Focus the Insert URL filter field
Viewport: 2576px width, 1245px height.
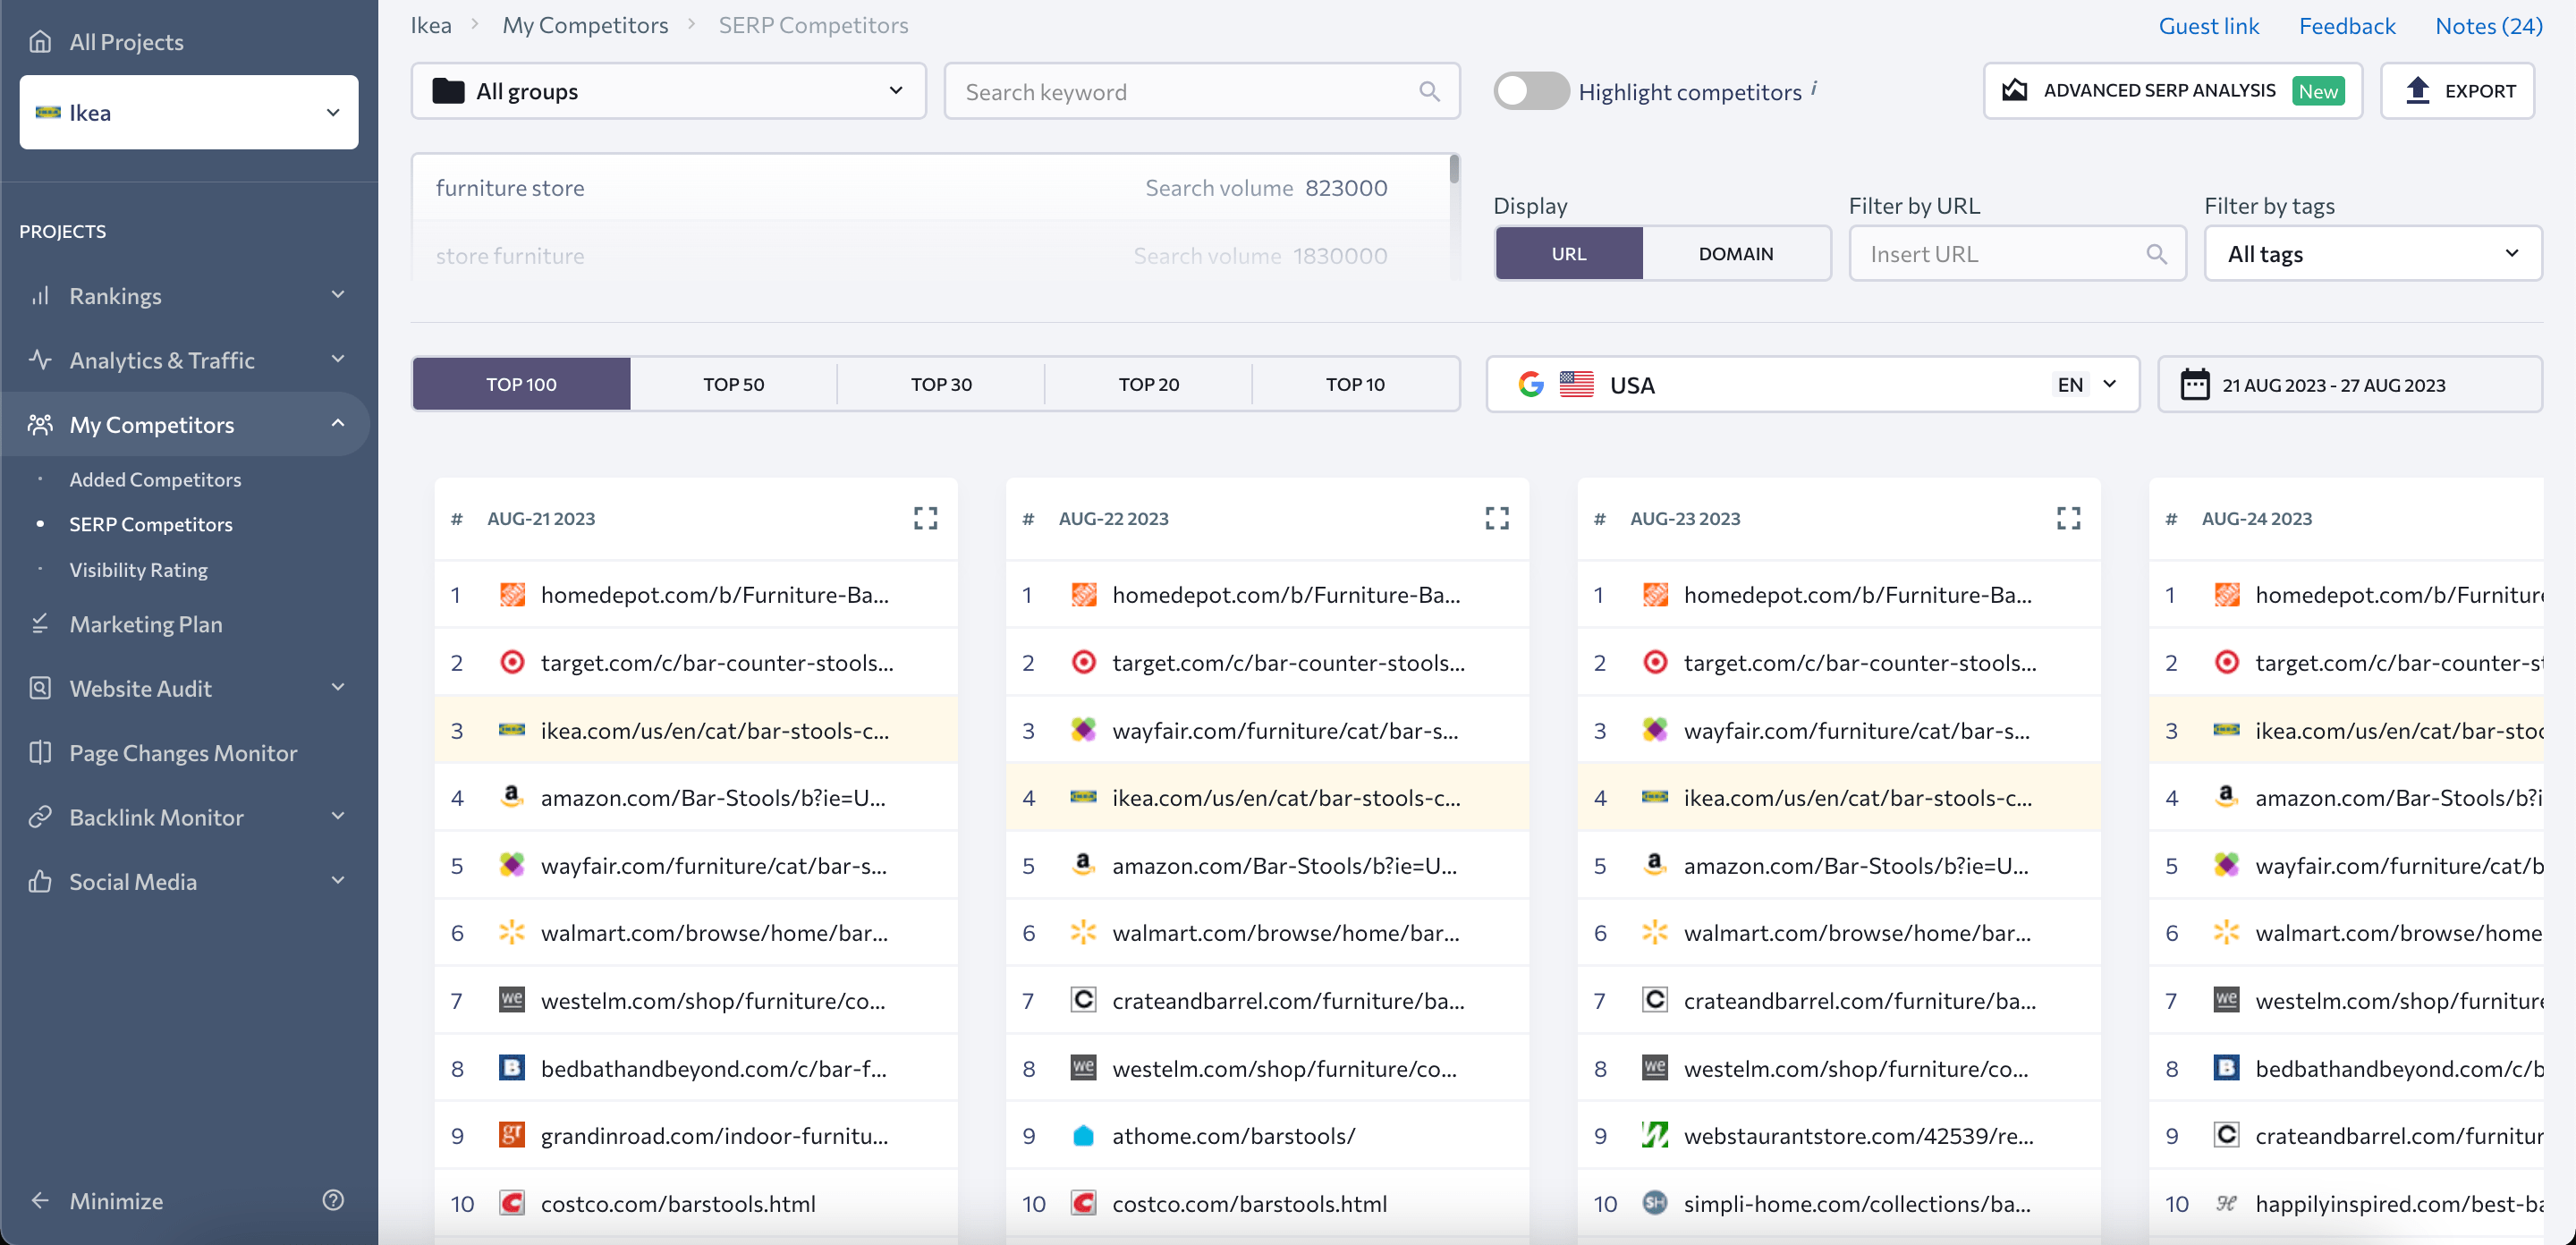2017,254
